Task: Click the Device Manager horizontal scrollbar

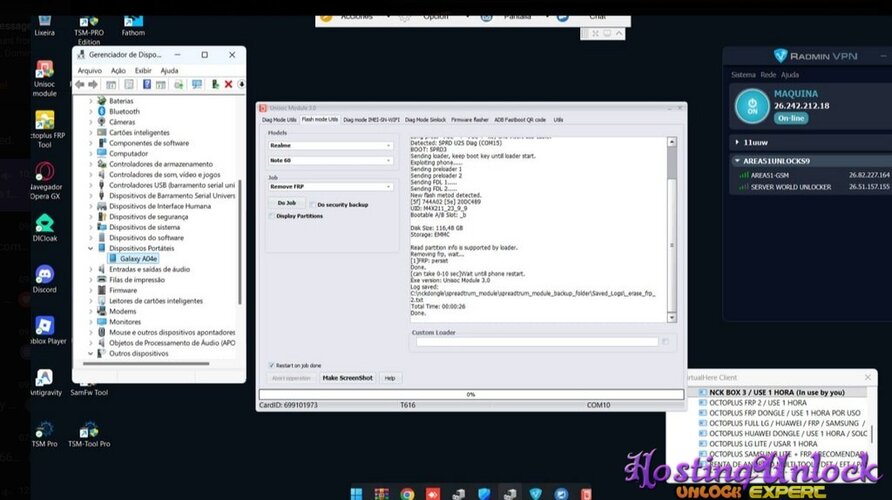Action: [x=147, y=363]
